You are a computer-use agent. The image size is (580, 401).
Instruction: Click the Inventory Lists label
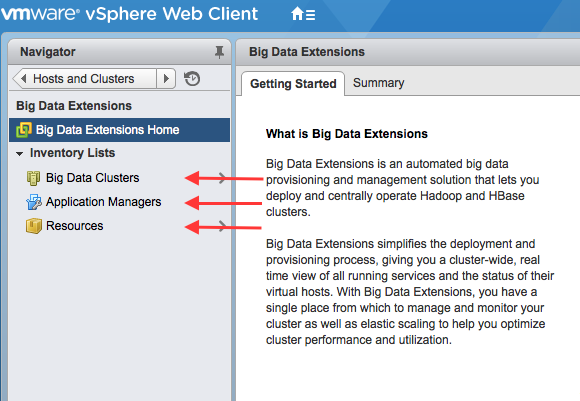tap(72, 153)
